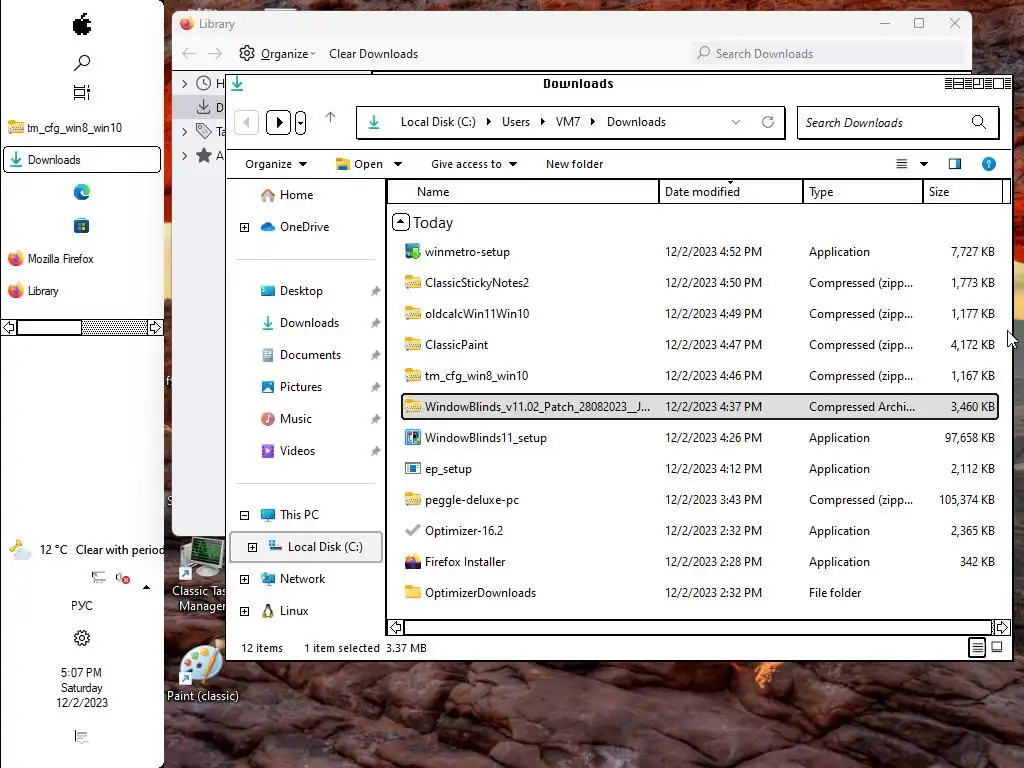Image resolution: width=1024 pixels, height=768 pixels.
Task: Collapse the Today group
Action: click(x=400, y=223)
